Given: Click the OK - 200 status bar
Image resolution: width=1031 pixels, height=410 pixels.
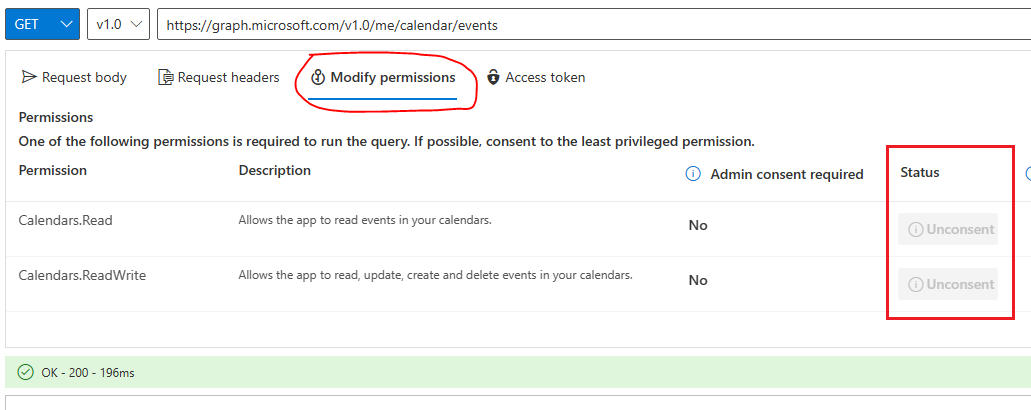Looking at the screenshot, I should [518, 373].
